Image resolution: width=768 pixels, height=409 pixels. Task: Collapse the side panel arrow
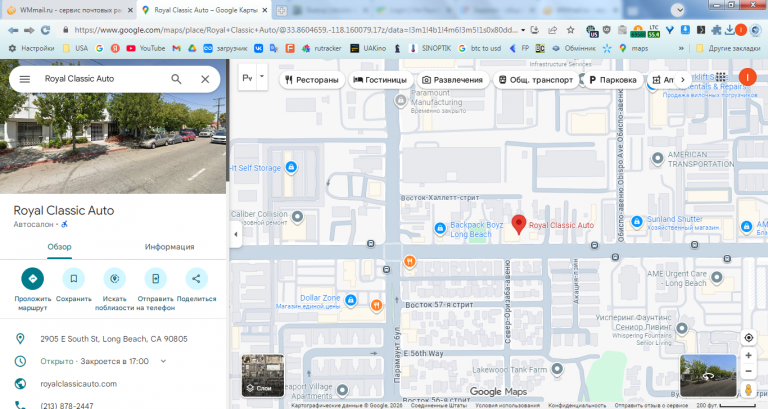[x=236, y=234]
